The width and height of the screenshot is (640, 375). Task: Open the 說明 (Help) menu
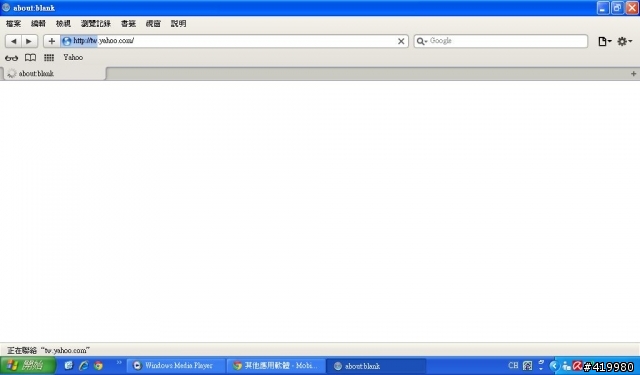[x=178, y=24]
